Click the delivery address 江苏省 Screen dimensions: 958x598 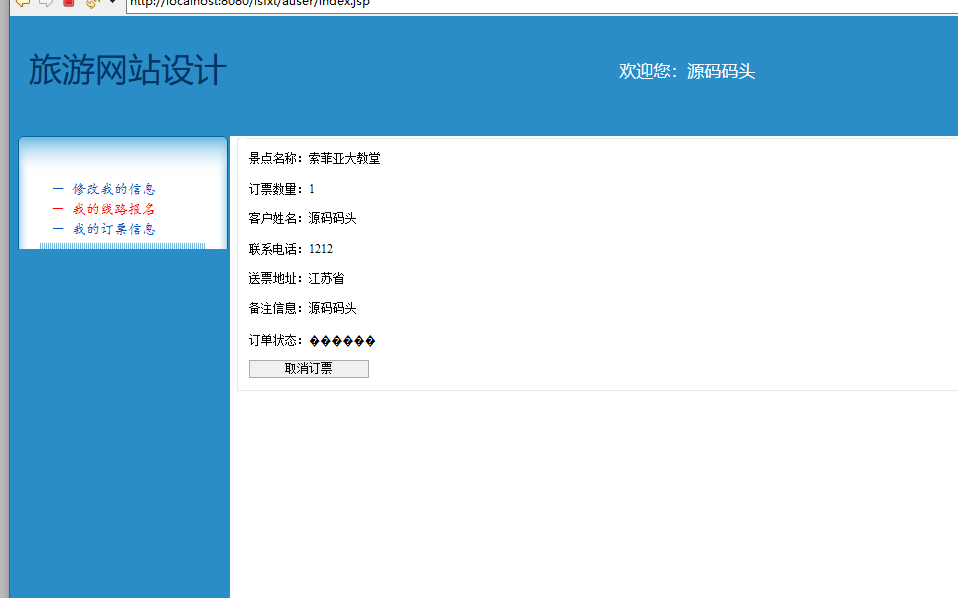tap(328, 277)
